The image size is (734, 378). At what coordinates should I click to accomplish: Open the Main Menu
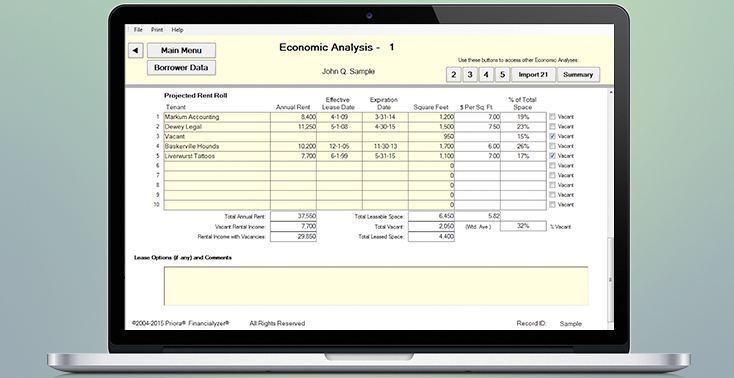coord(181,51)
